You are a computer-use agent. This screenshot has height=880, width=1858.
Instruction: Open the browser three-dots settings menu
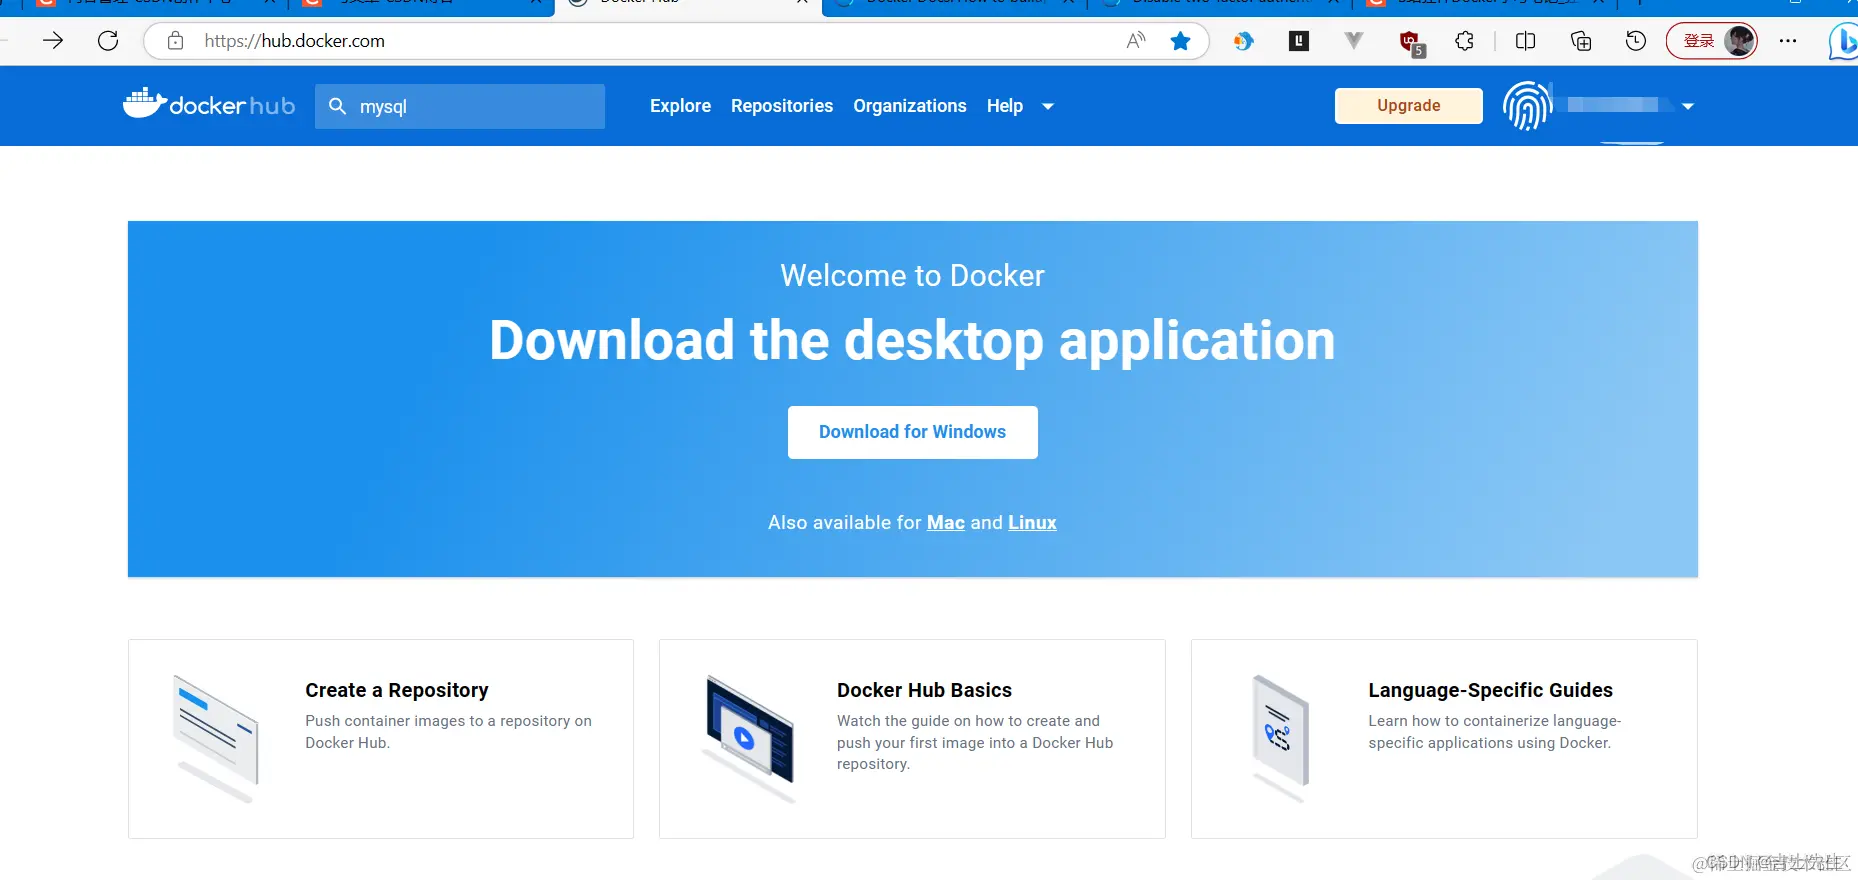(1788, 41)
